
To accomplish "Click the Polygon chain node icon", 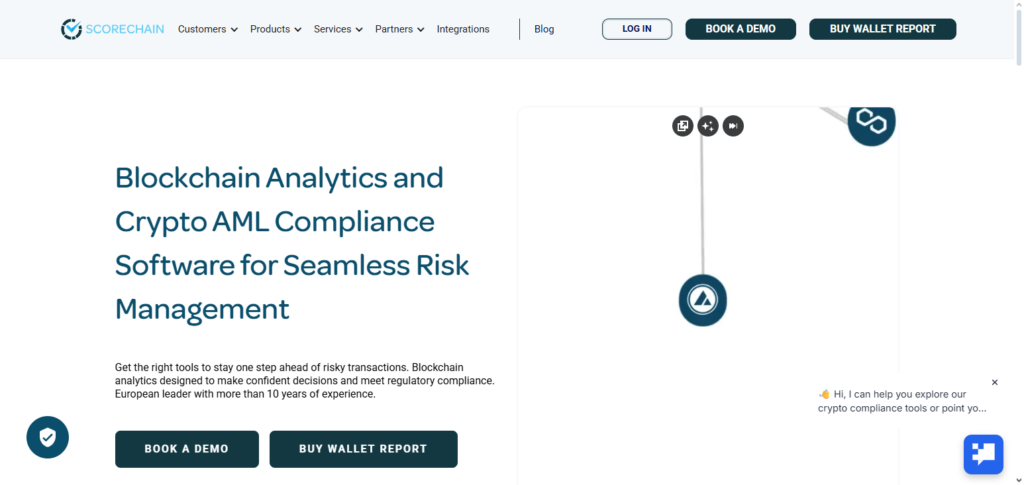I will (x=871, y=123).
